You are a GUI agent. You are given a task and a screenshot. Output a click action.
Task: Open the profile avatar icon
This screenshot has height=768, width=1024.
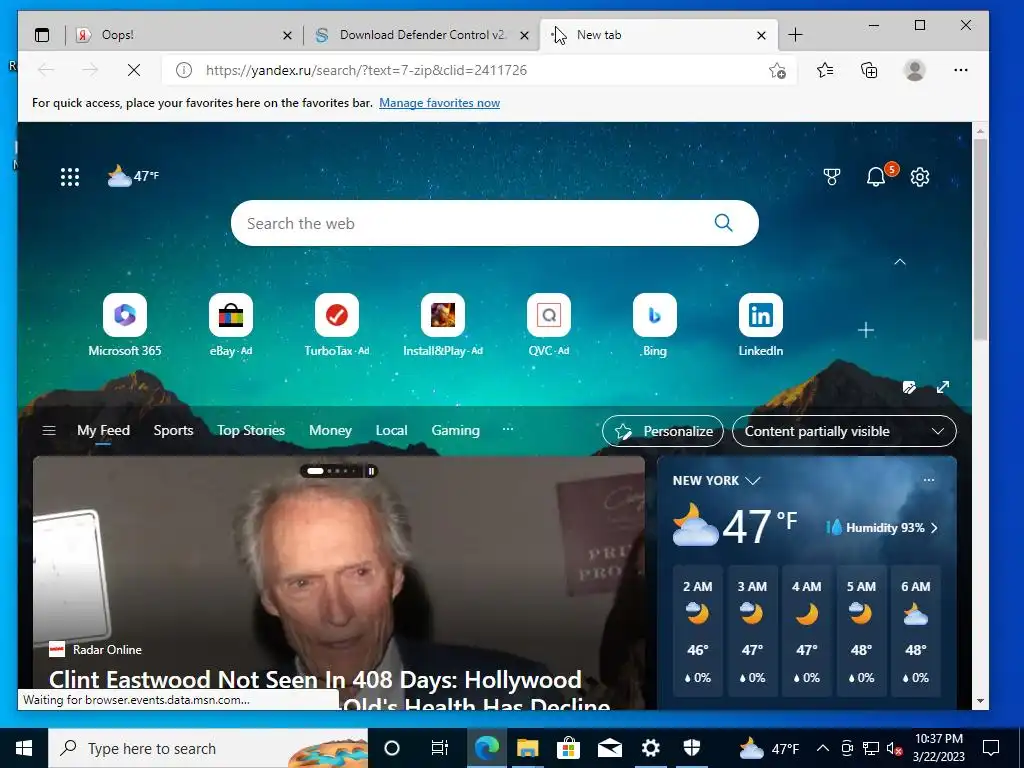tap(915, 70)
